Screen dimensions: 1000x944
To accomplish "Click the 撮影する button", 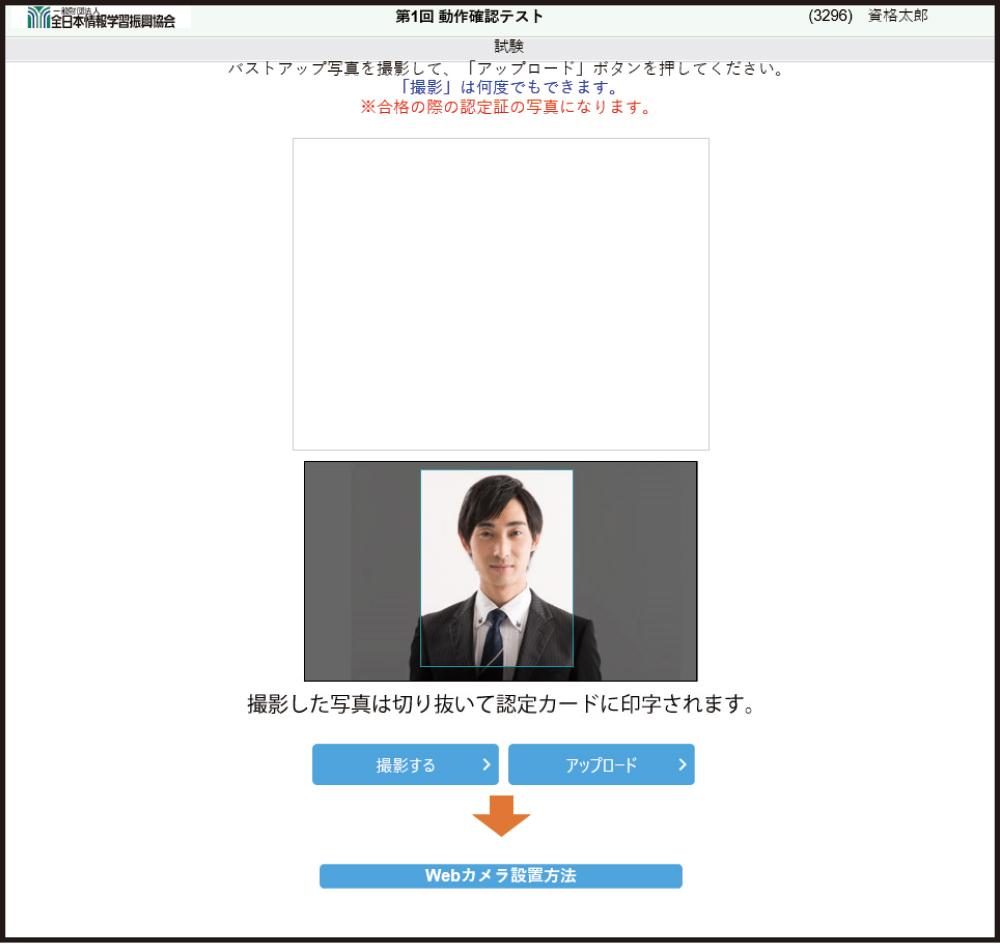I will pos(405,764).
